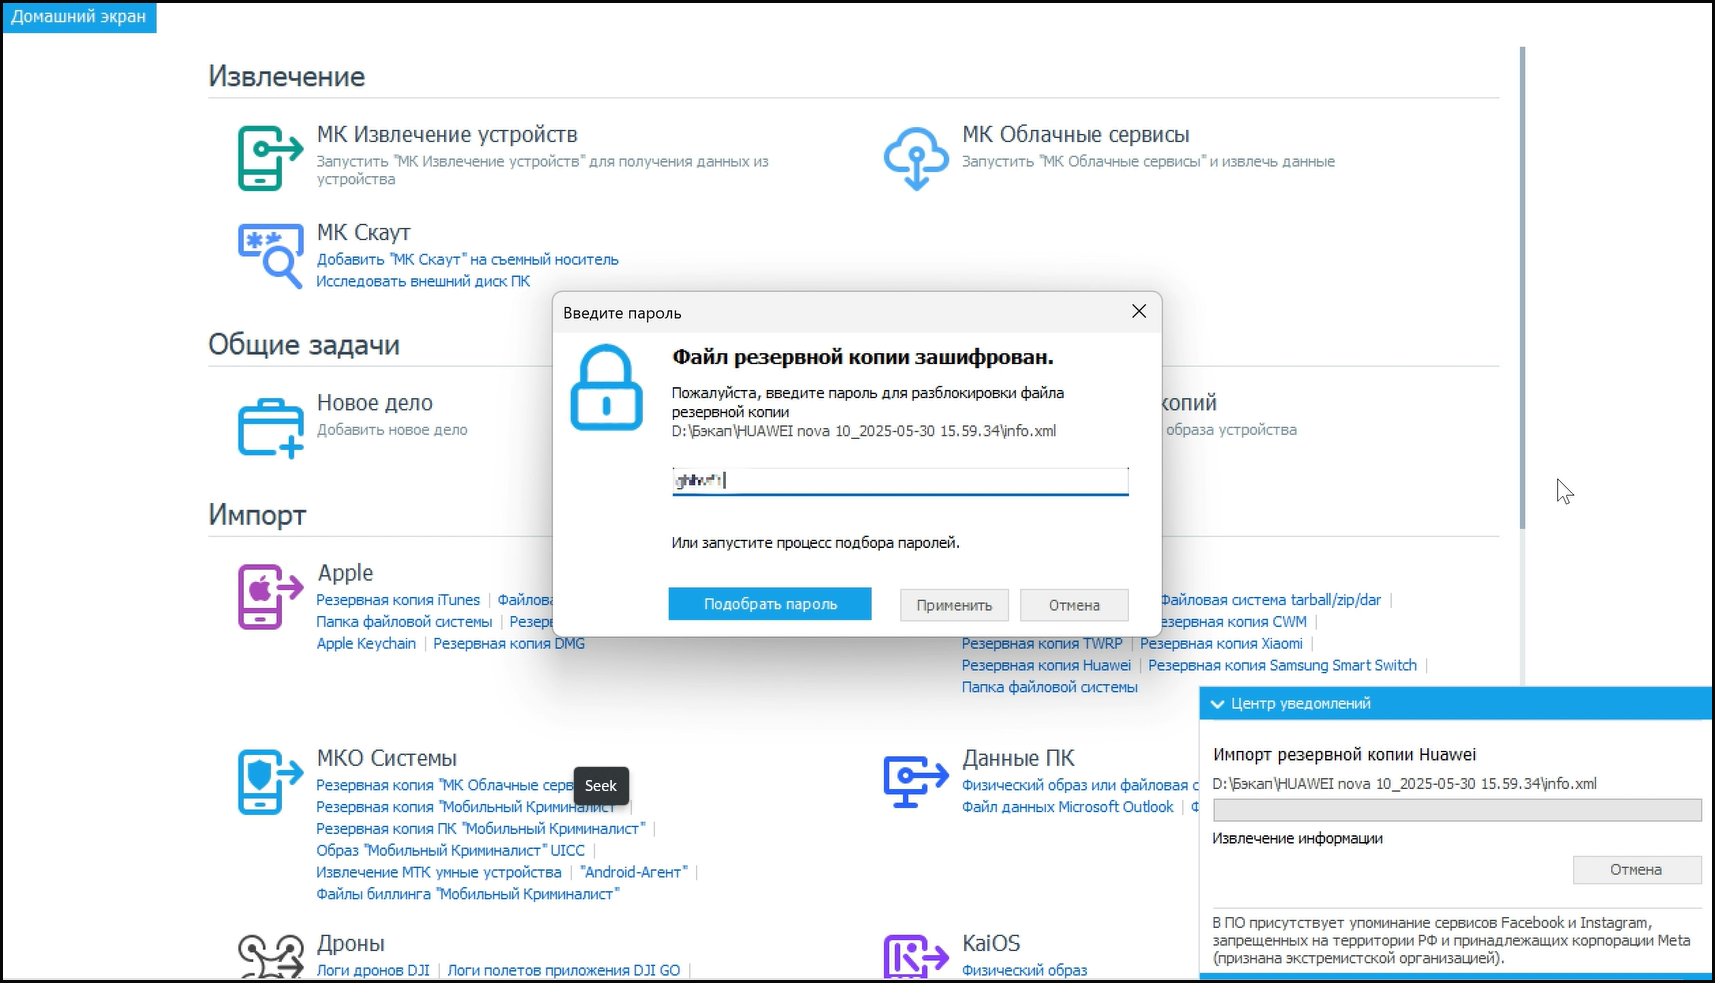
Task: Click the home screen vertical scrollbar
Action: (x=1522, y=288)
